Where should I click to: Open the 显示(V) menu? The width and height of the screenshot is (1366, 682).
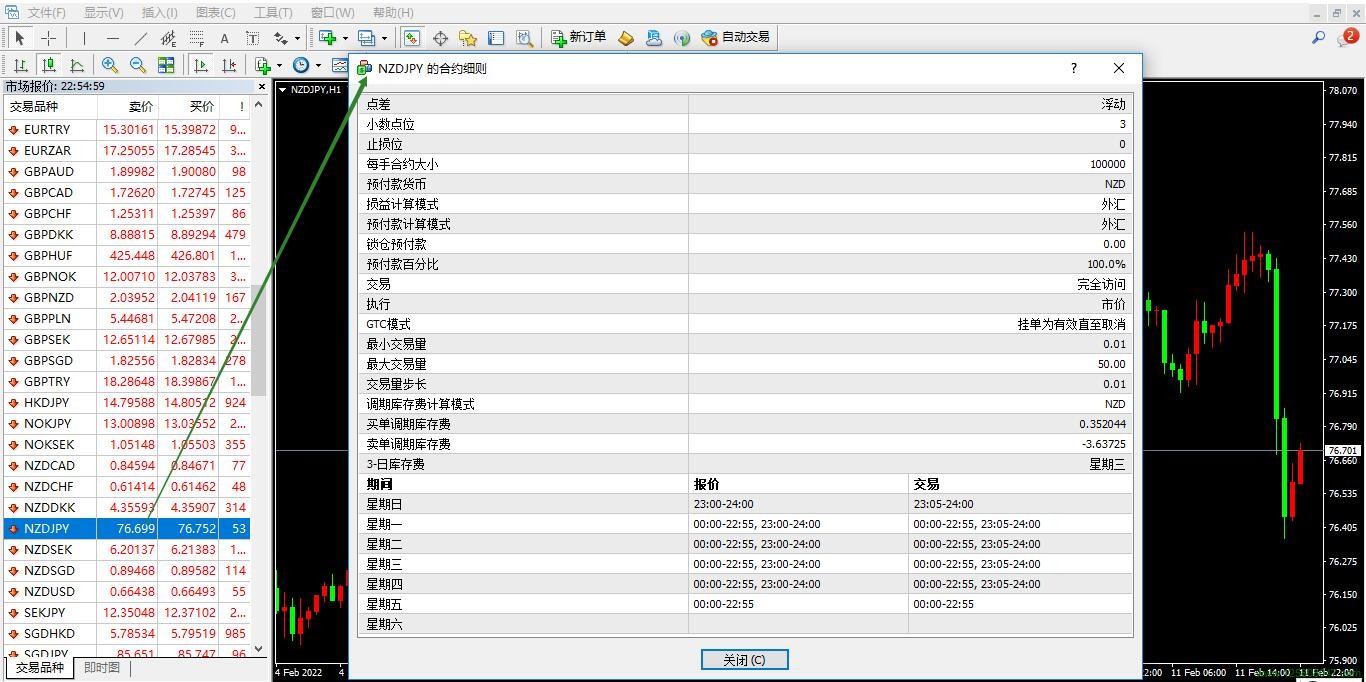tap(103, 12)
